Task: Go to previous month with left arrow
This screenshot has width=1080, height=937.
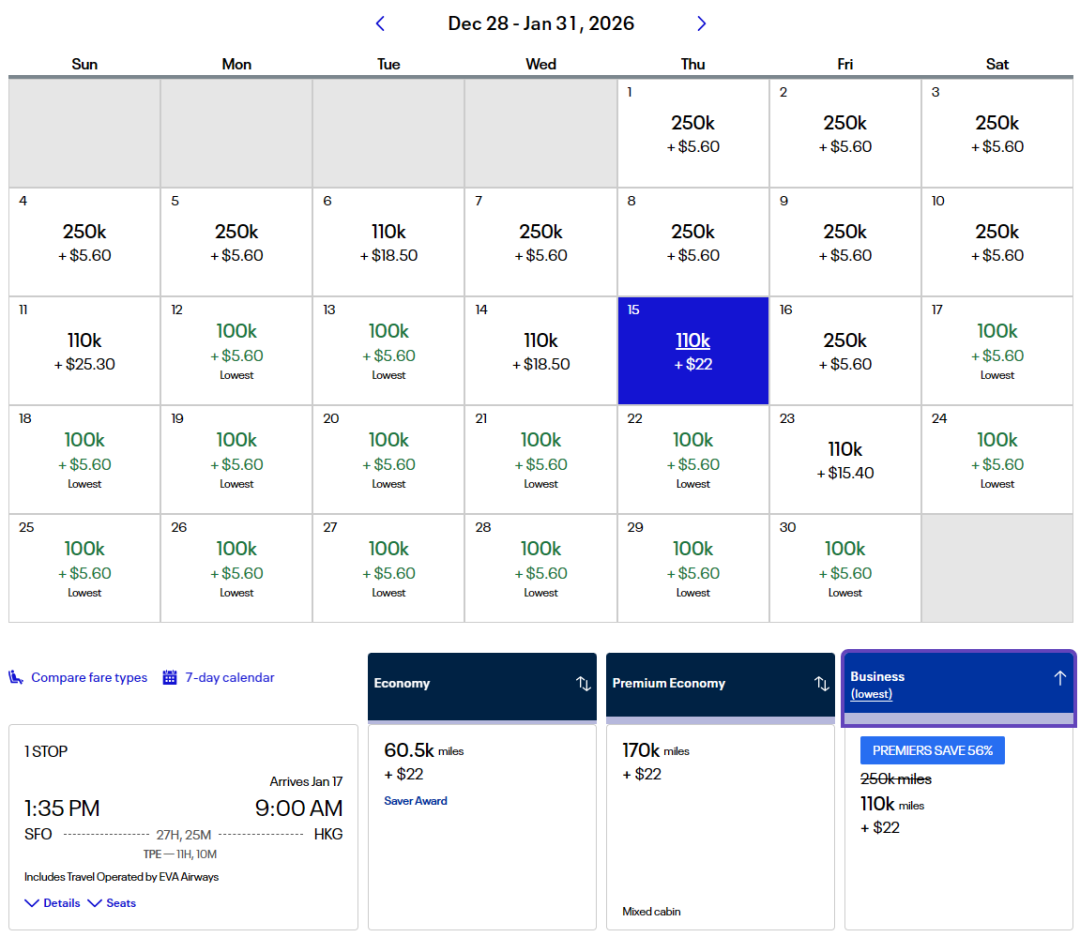Action: point(380,24)
